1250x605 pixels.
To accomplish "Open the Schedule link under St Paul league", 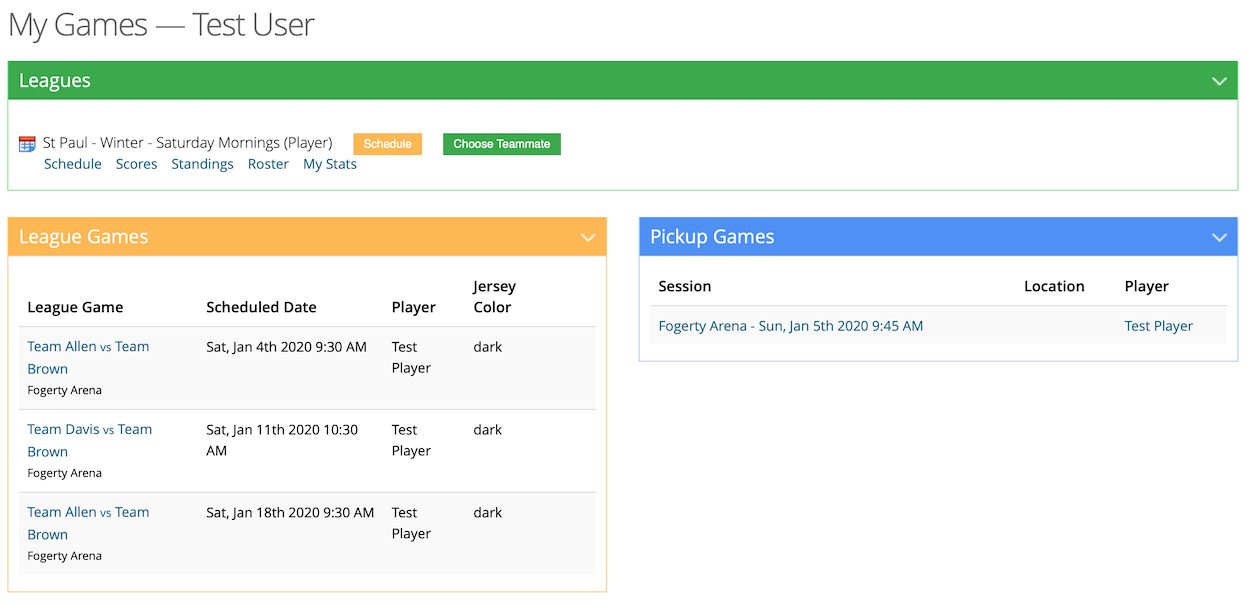I will pyautogui.click(x=72, y=163).
